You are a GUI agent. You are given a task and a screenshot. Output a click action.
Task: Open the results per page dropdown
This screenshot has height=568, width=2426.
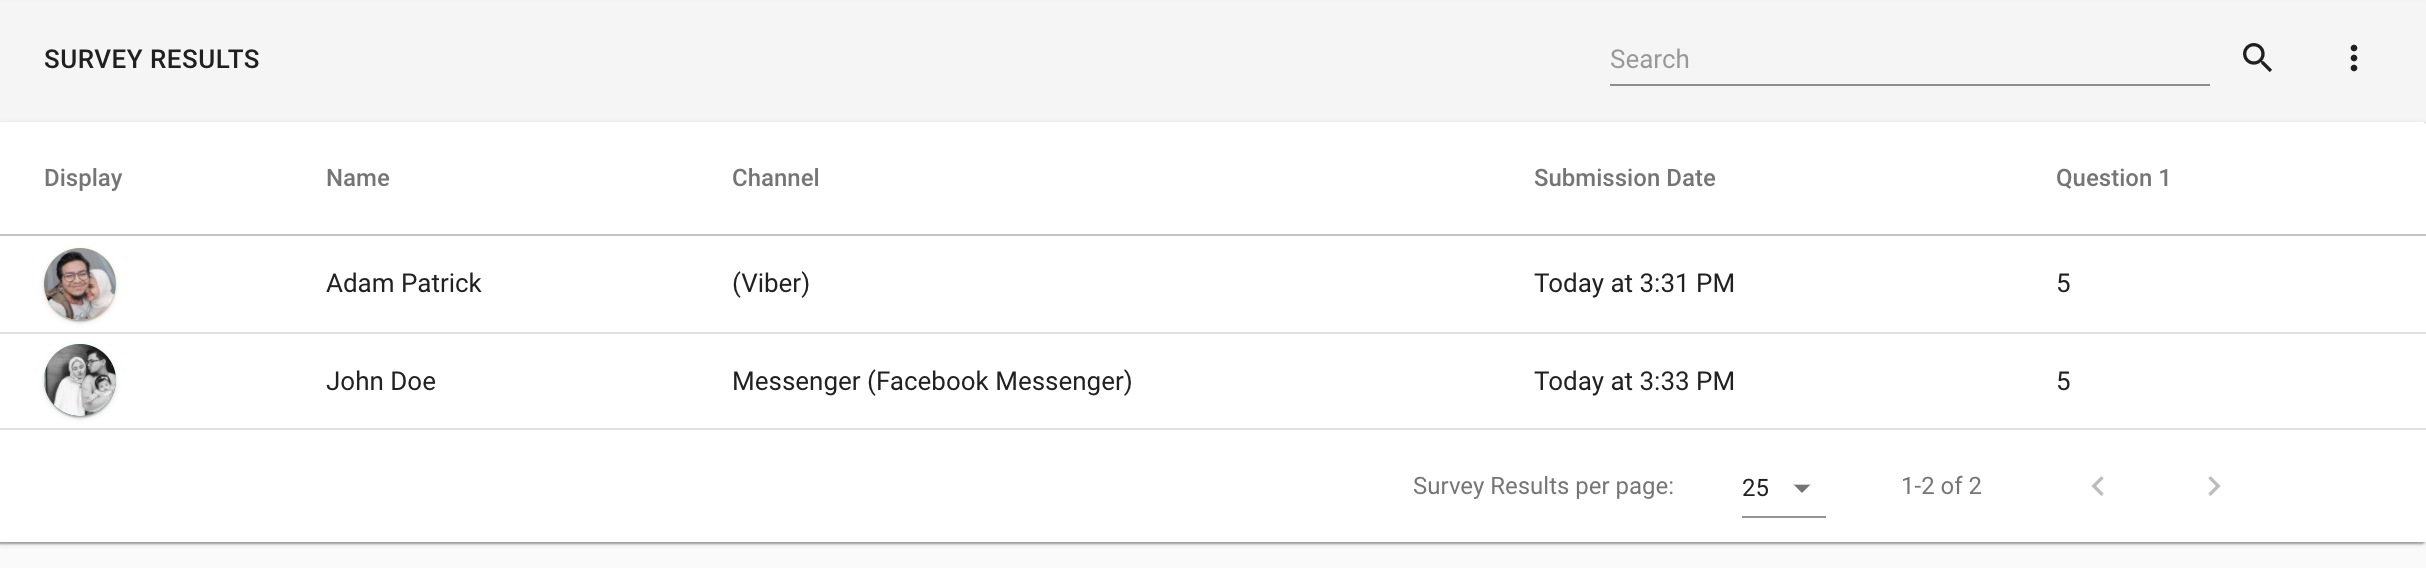pos(1783,488)
